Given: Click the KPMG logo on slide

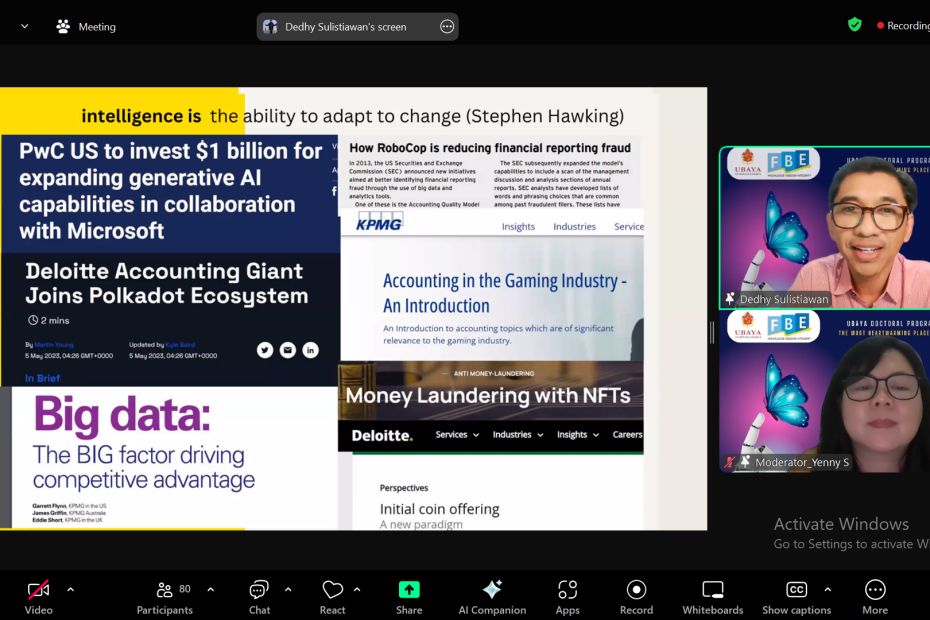Looking at the screenshot, I should 379,223.
